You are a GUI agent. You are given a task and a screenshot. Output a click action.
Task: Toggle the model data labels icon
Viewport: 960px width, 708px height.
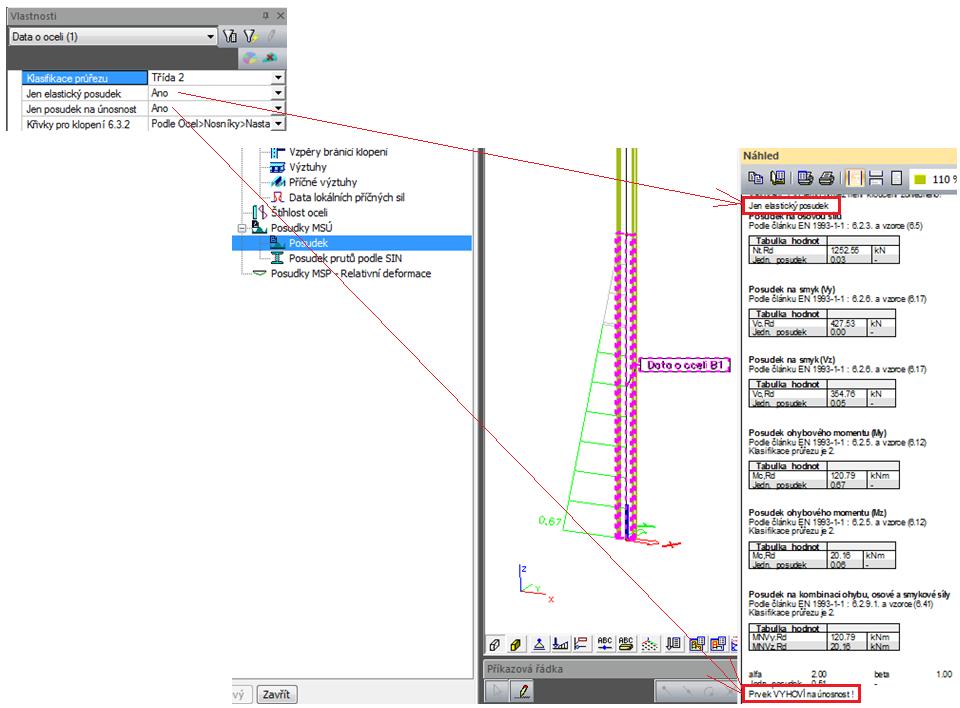point(580,644)
